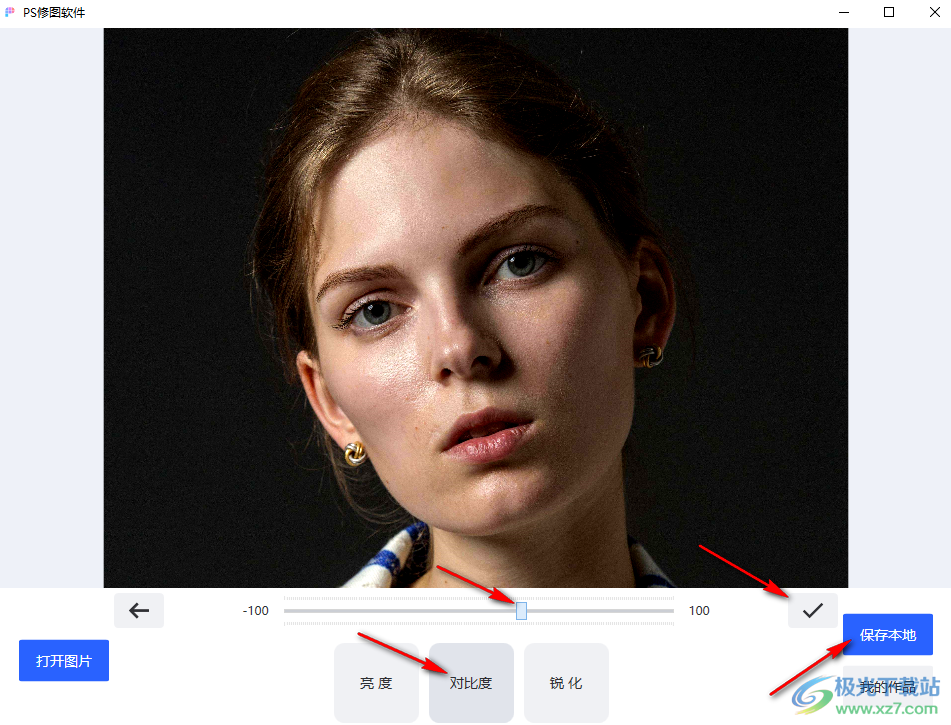Click the back arrow icon
This screenshot has width=951, height=725.
point(139,610)
